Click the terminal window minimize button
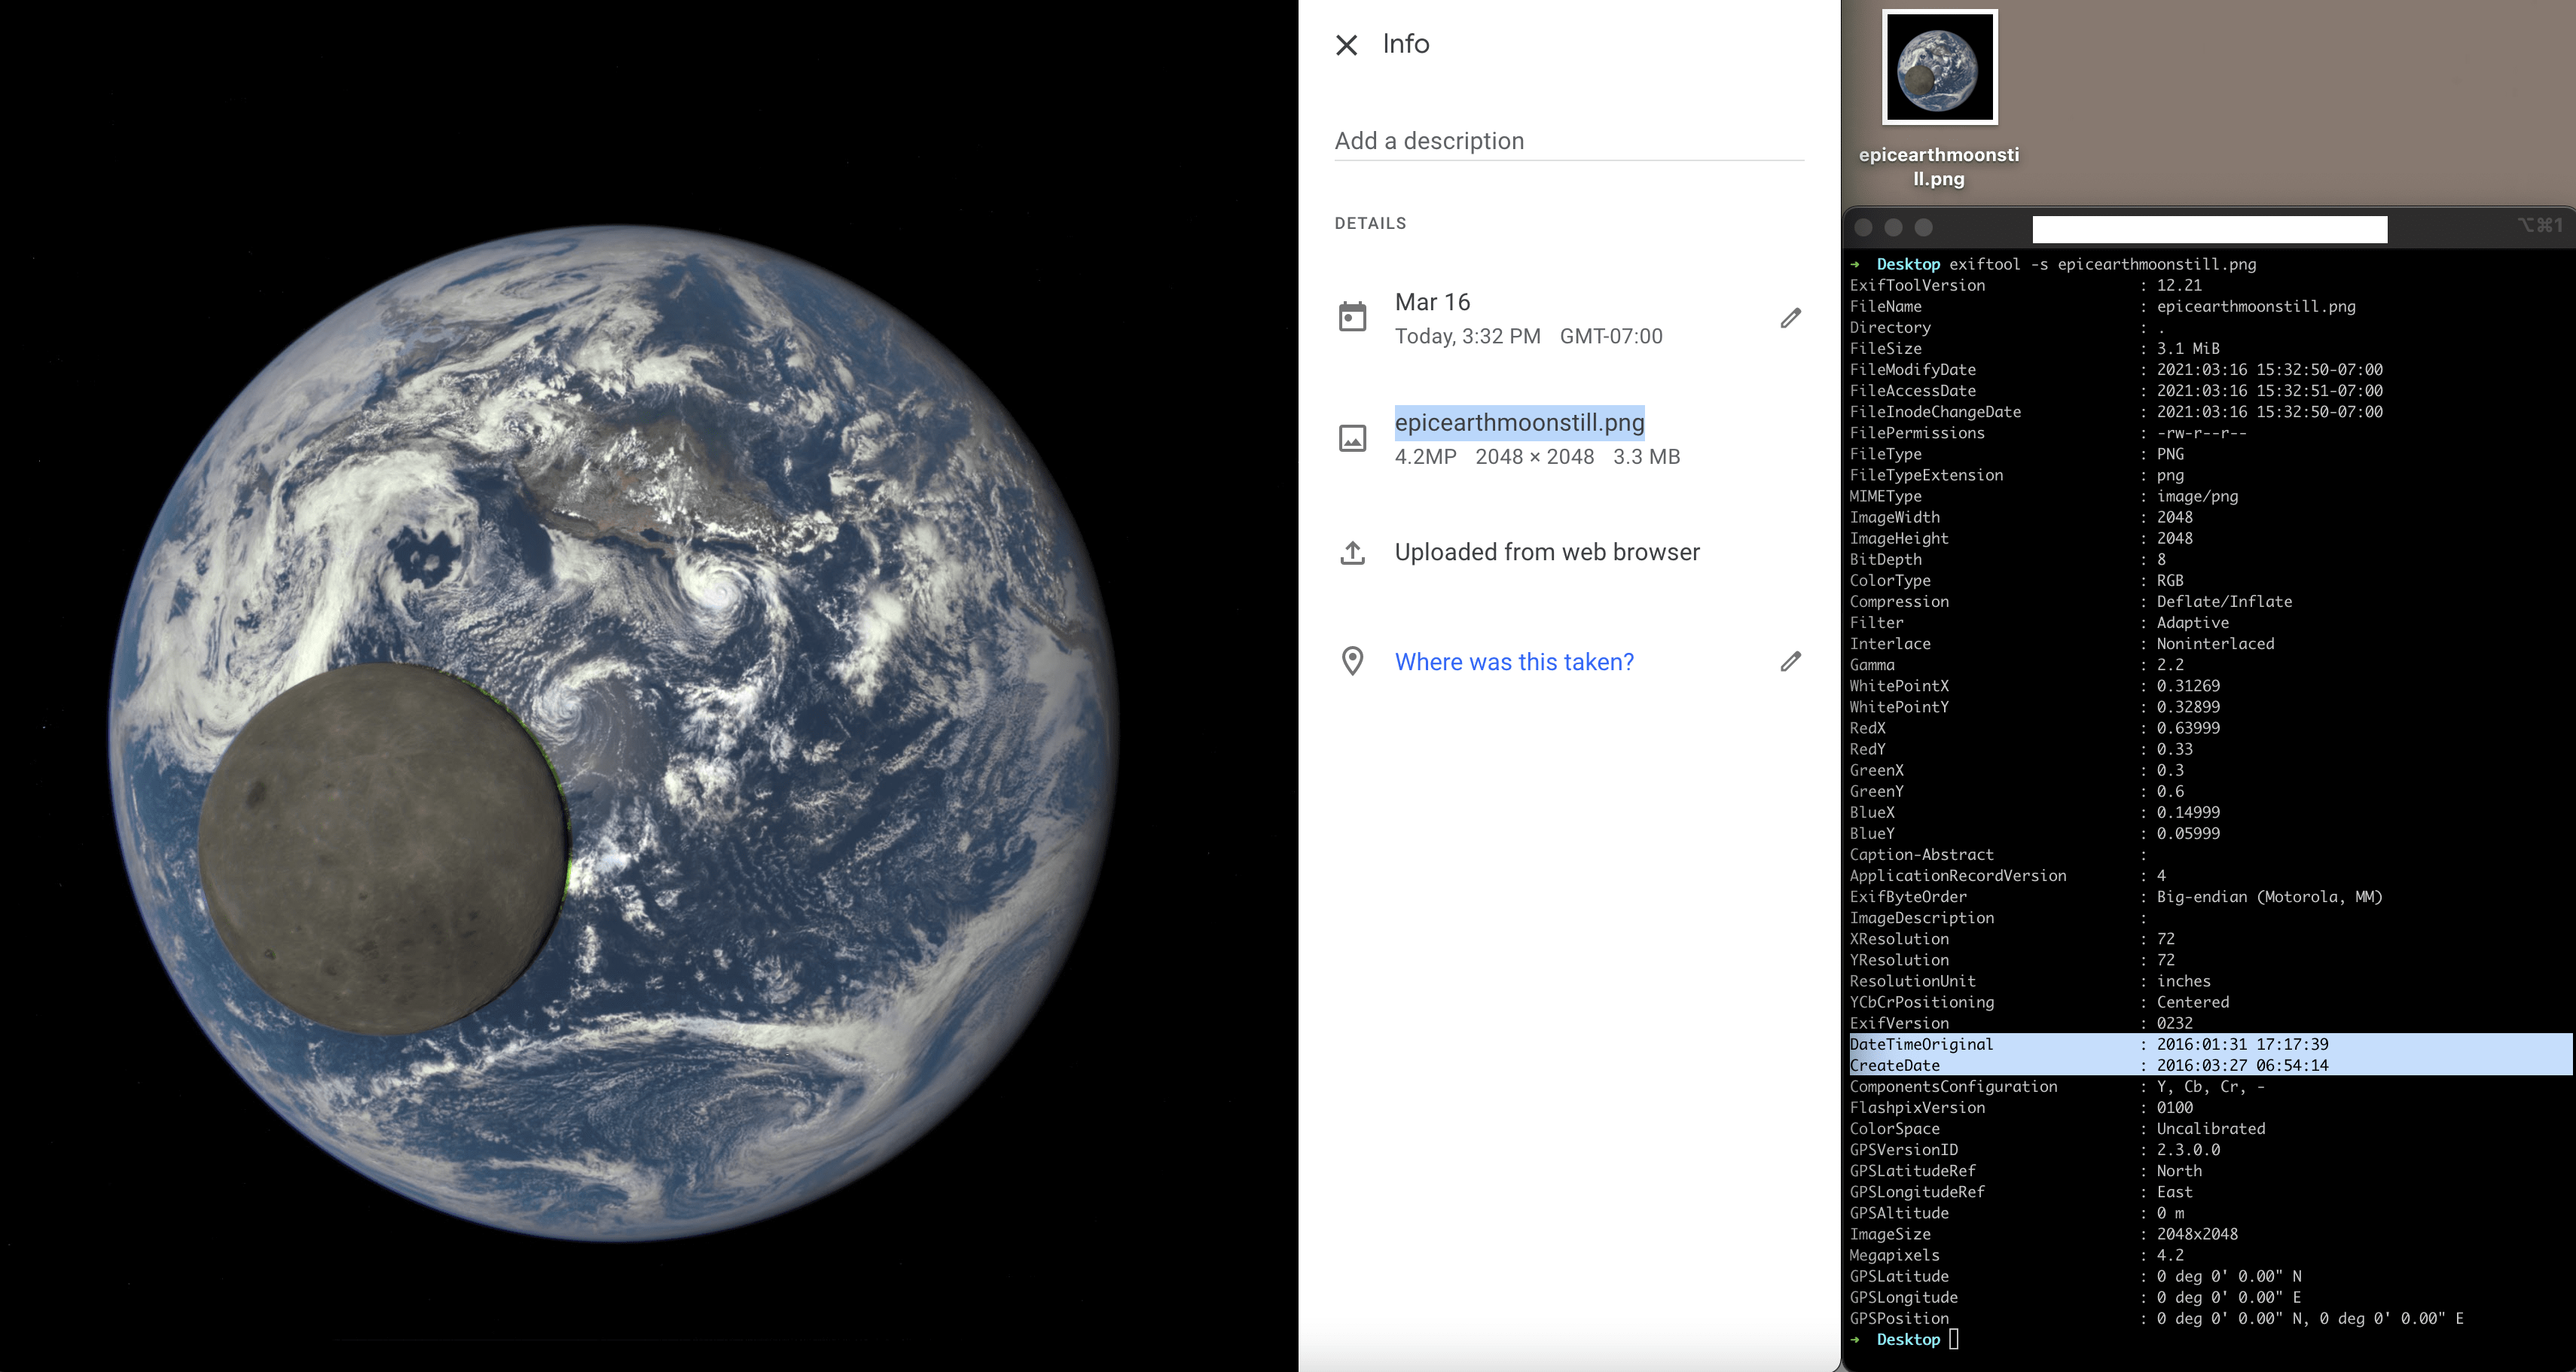This screenshot has width=2576, height=1372. tap(1893, 227)
